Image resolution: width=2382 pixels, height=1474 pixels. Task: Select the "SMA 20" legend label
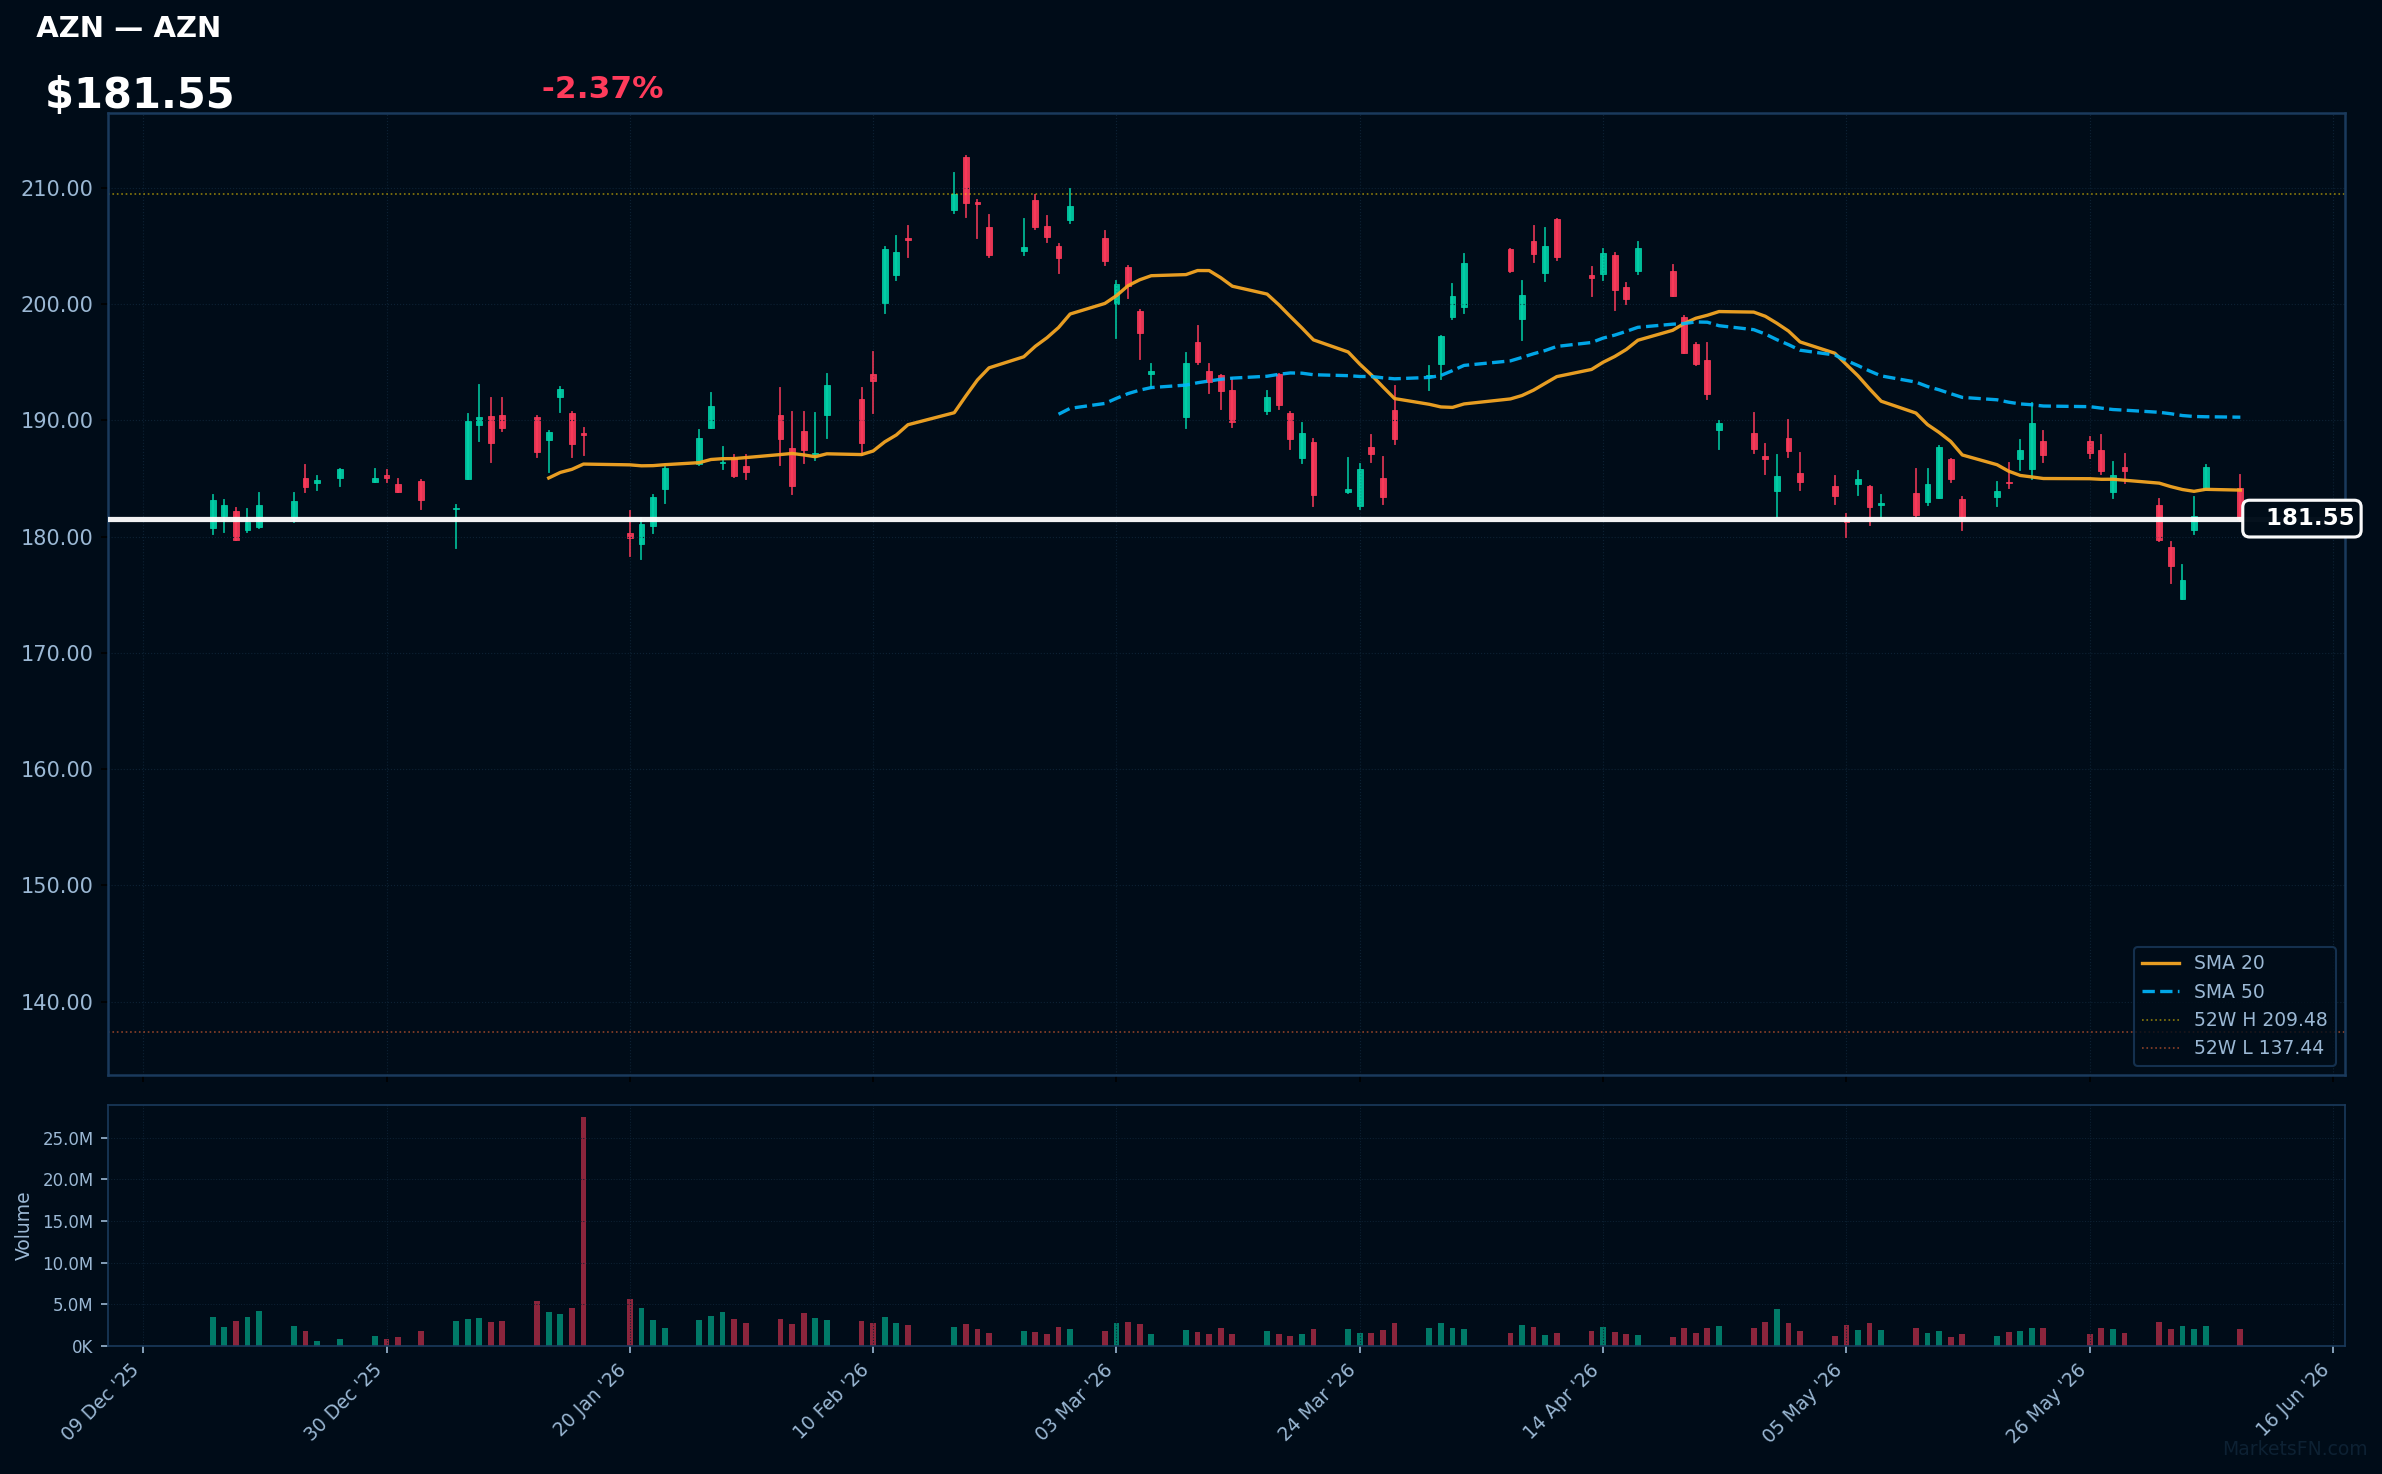tap(2229, 962)
